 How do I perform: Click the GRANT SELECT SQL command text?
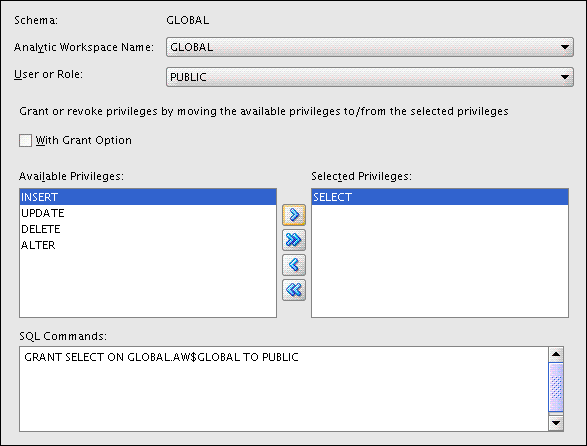[161, 357]
